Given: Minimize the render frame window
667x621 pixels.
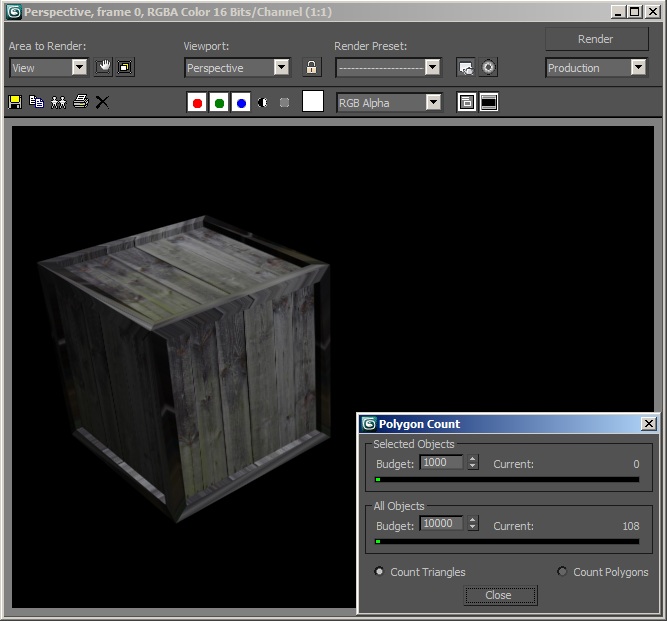Looking at the screenshot, I should pyautogui.click(x=619, y=11).
